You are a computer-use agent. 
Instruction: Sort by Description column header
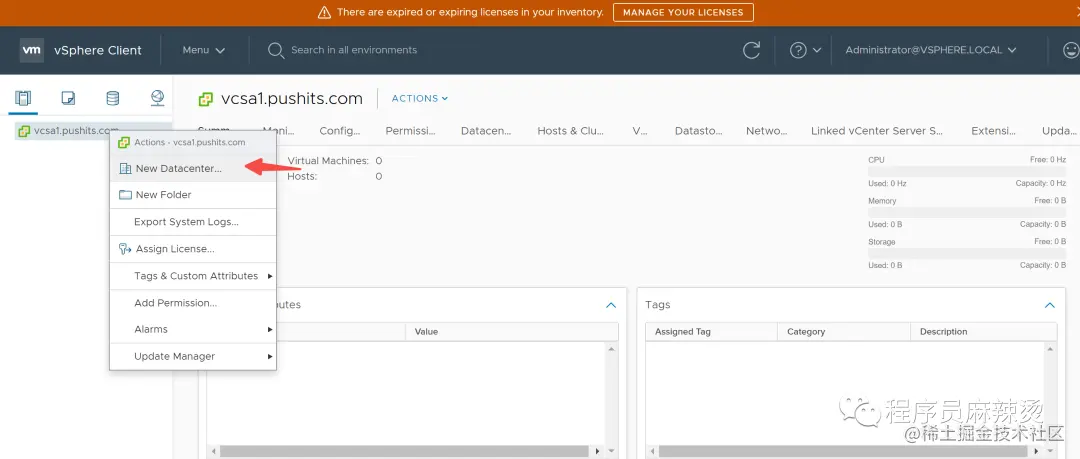click(x=984, y=332)
